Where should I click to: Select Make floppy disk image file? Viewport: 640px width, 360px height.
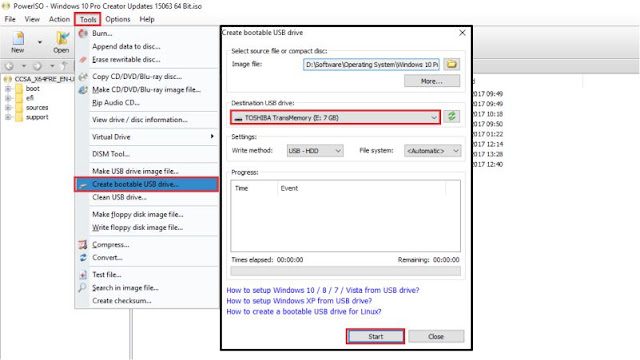(x=138, y=214)
